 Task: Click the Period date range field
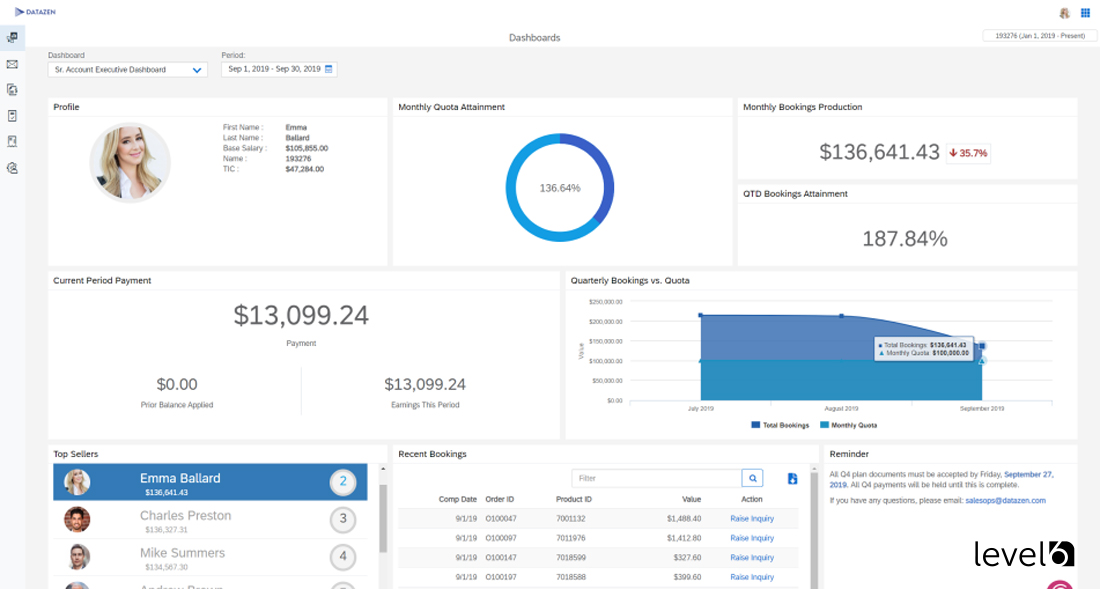point(274,69)
